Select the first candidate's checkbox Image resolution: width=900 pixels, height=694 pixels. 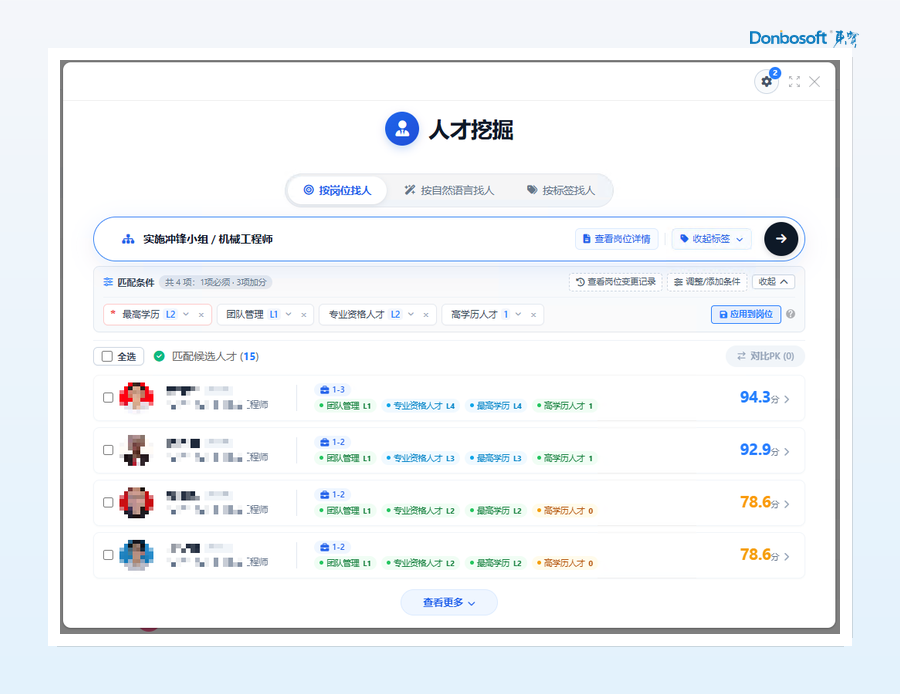(x=108, y=397)
